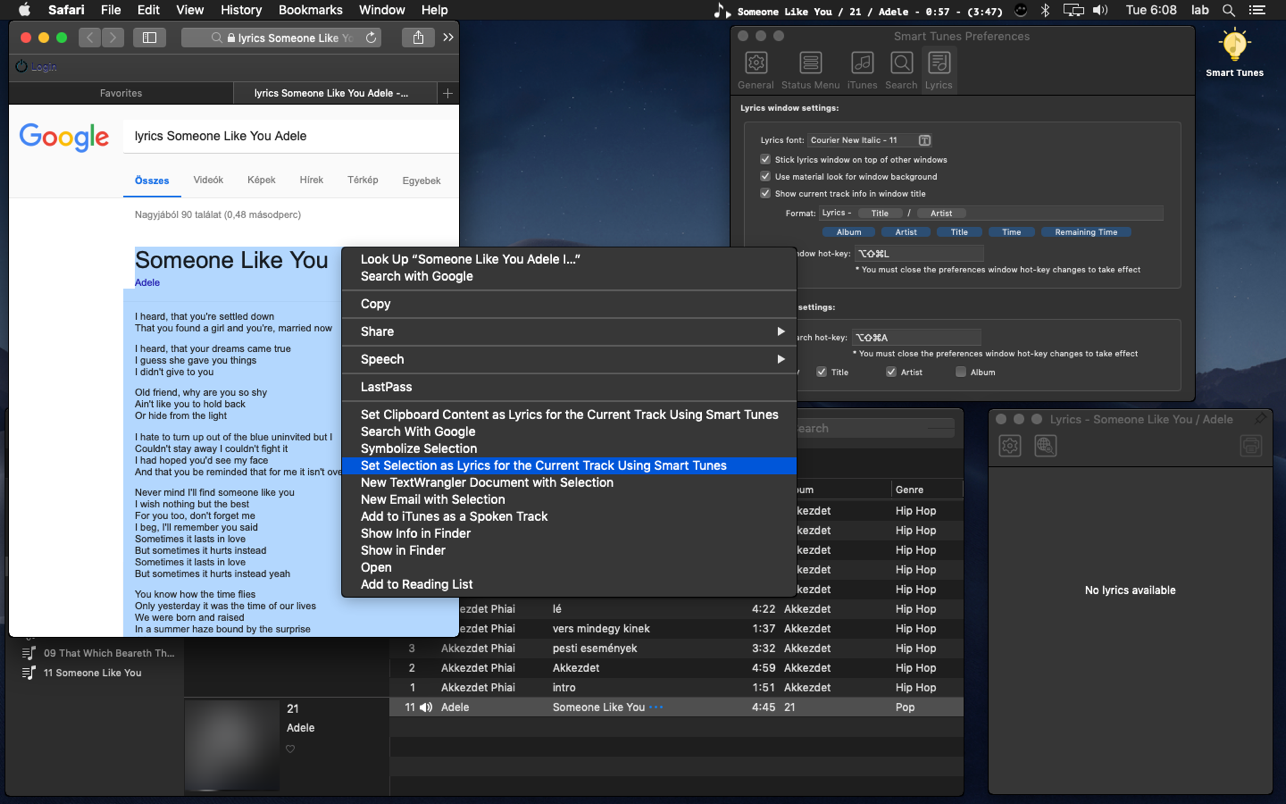
Task: Open the Search preferences pane
Action: pyautogui.click(x=901, y=70)
